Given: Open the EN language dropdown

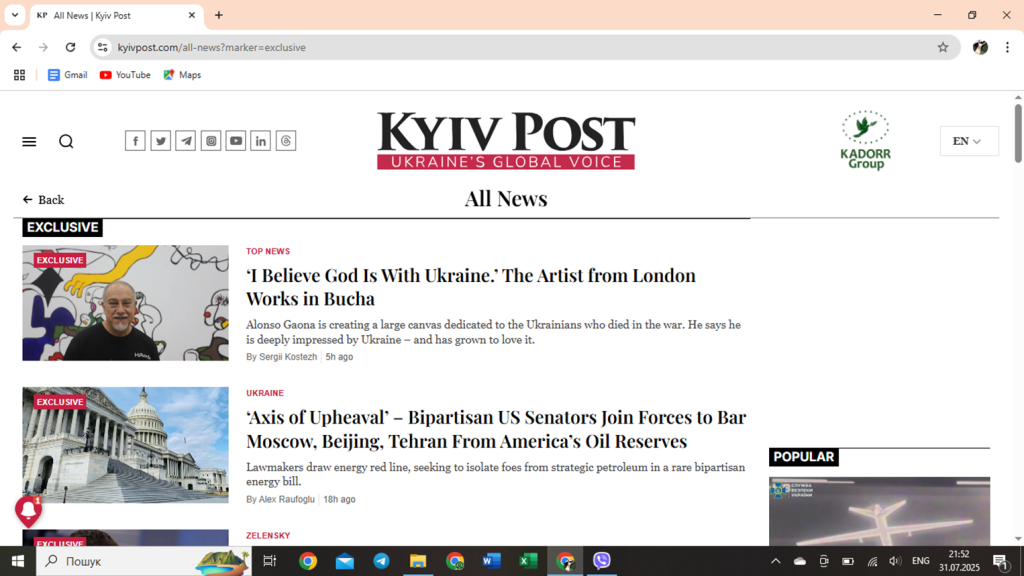Looking at the screenshot, I should 969,141.
